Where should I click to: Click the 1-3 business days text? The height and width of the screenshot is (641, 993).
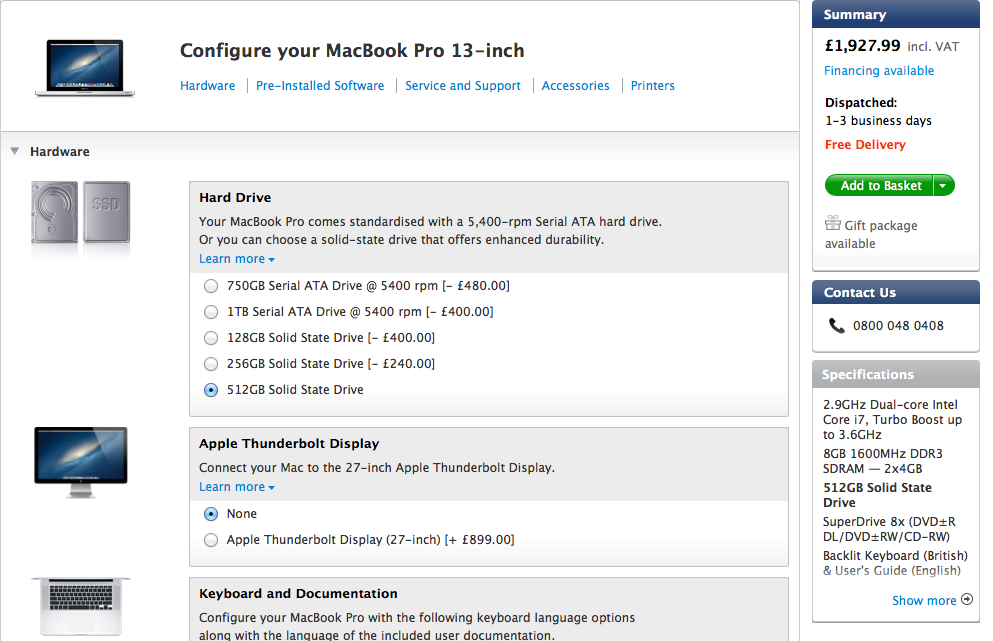(878, 121)
